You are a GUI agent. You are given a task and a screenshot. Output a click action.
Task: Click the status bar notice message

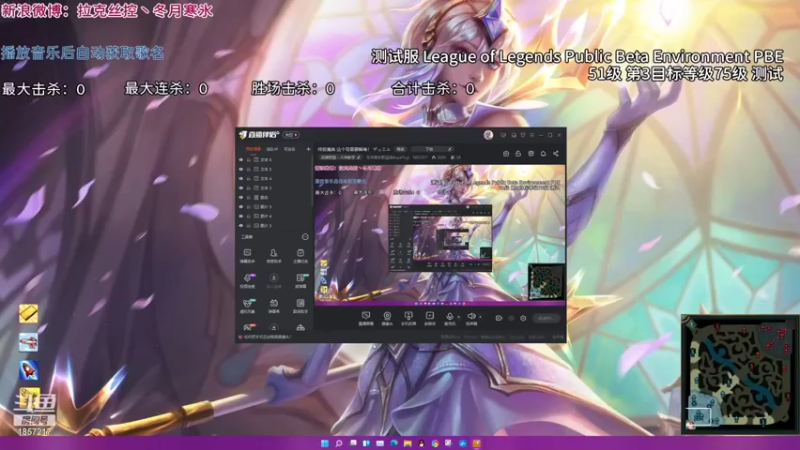(265, 337)
